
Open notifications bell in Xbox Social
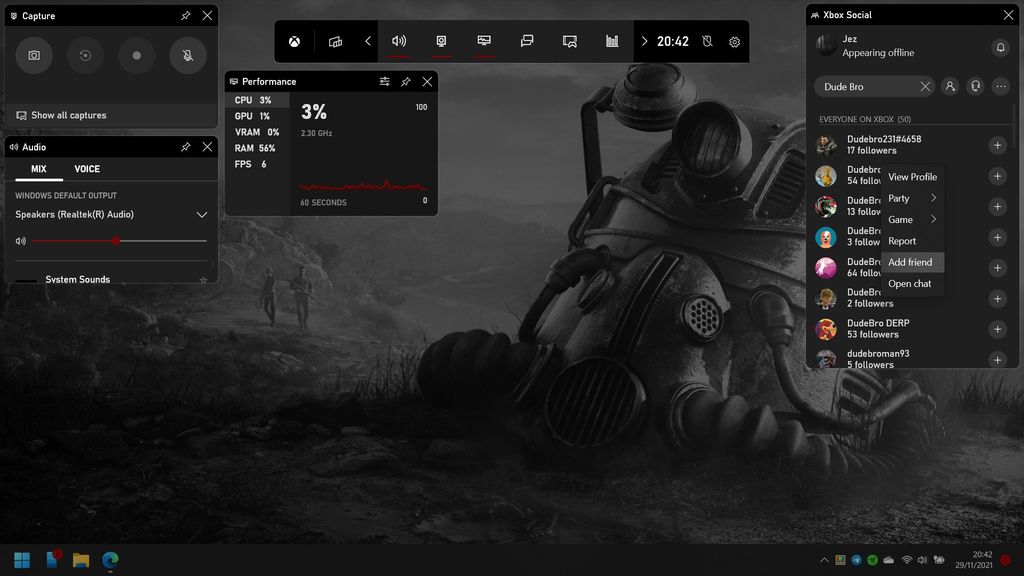coord(1001,47)
